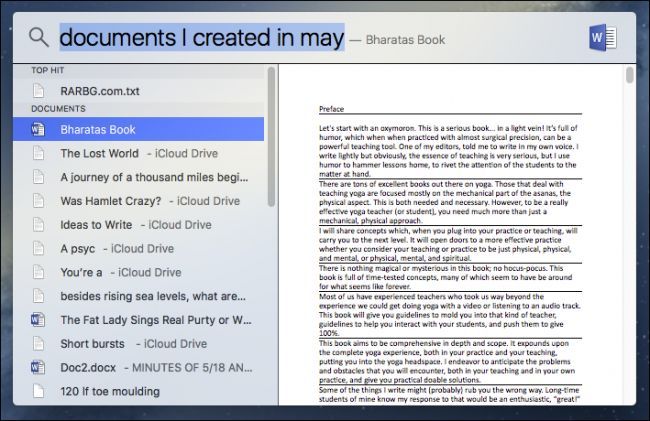Select the Bharatas Book result
Viewport: 650px width, 421px height.
(x=138, y=129)
